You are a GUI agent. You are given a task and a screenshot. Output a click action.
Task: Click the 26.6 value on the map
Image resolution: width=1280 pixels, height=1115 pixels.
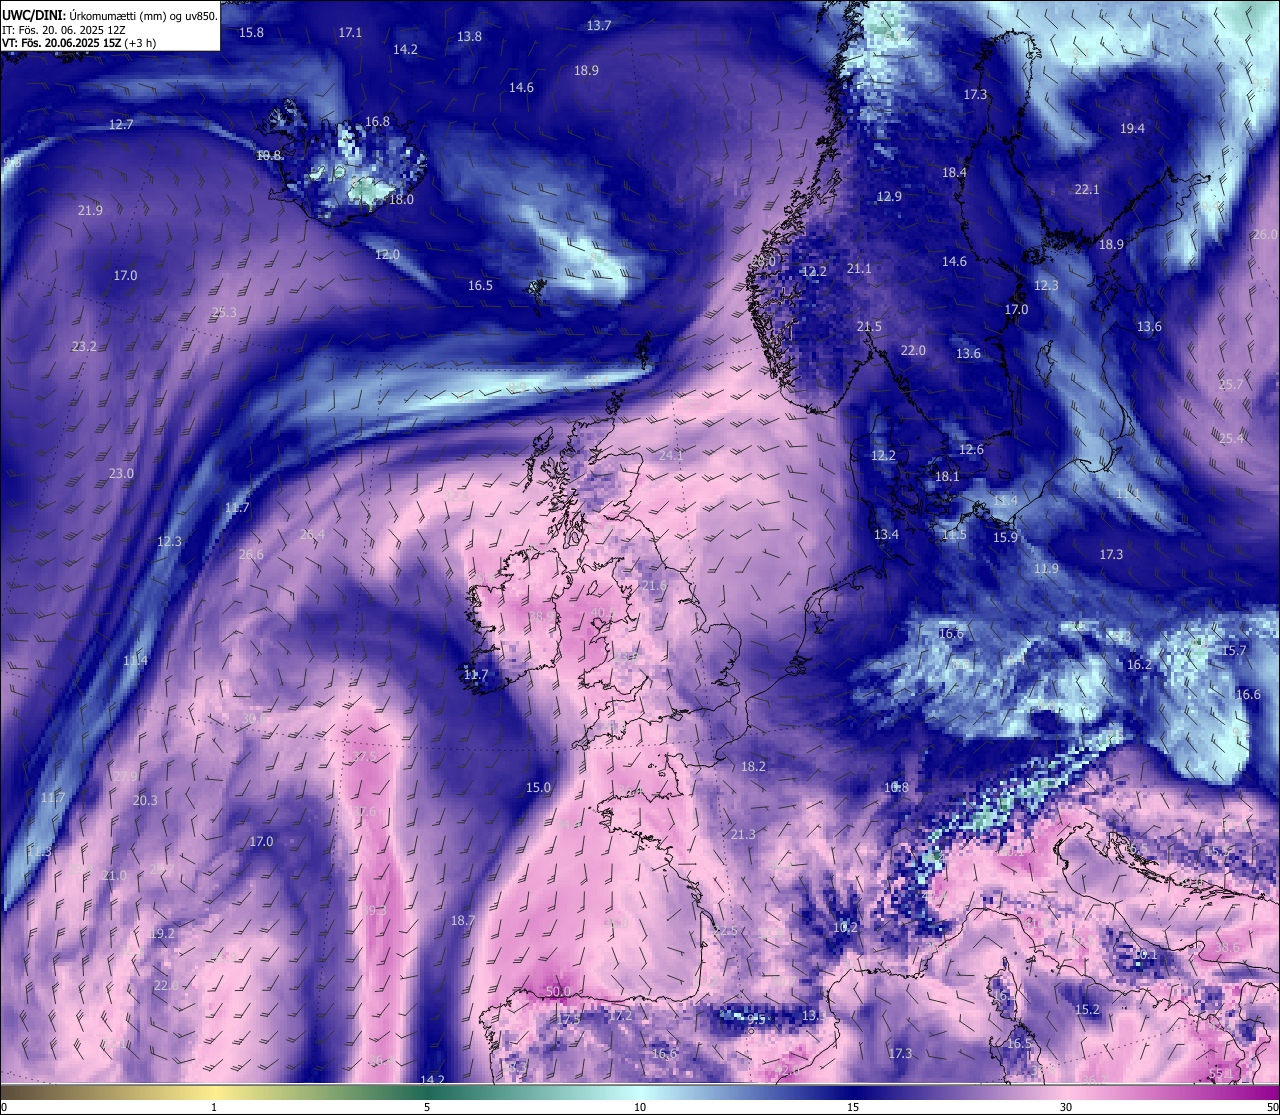pos(251,554)
